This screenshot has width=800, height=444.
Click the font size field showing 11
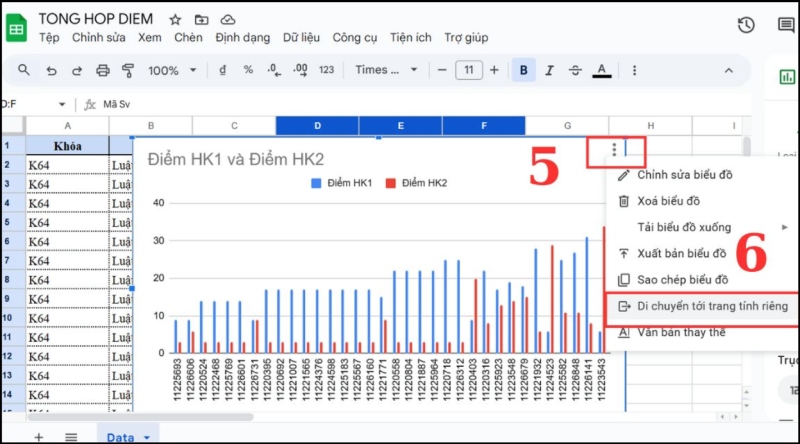468,70
